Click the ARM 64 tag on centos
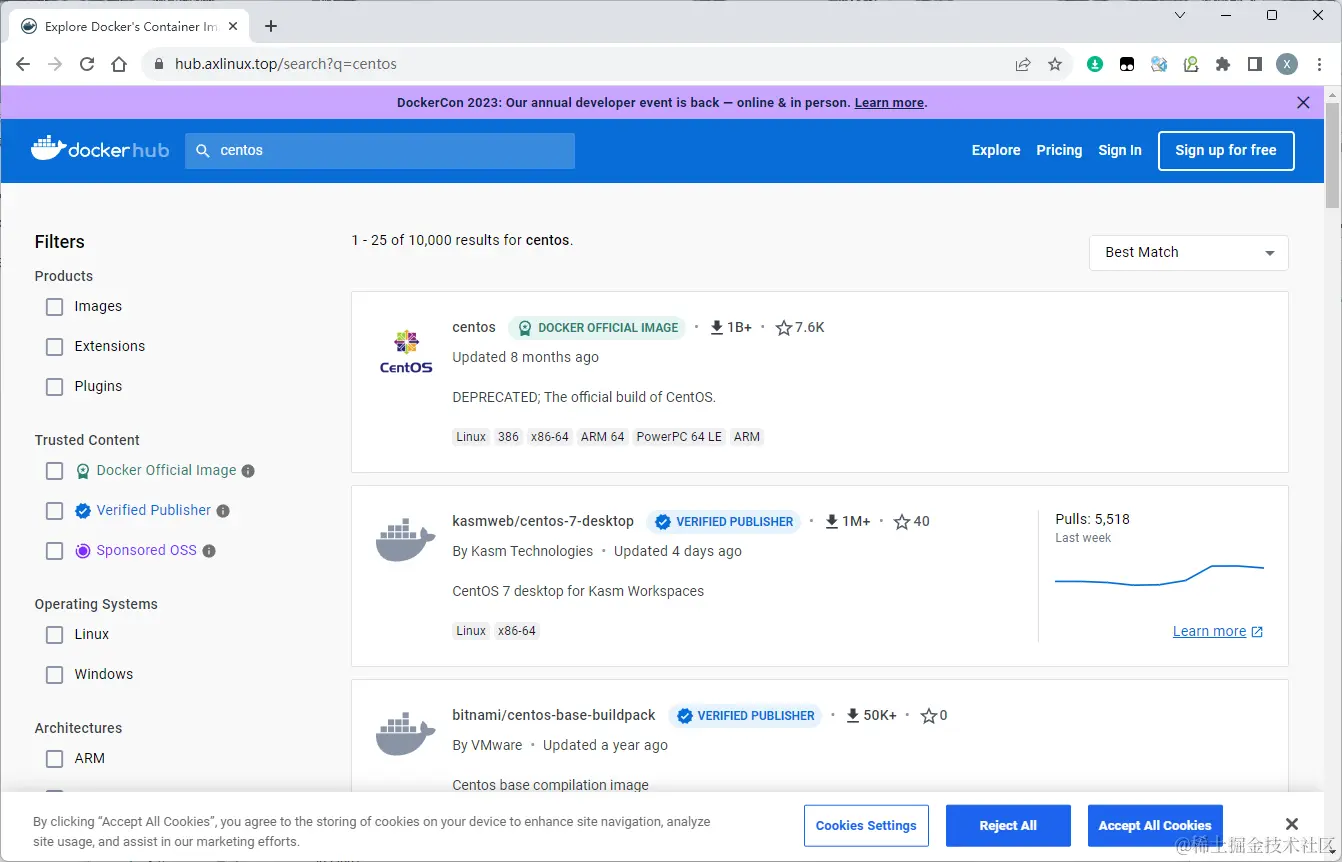The image size is (1342, 862). click(603, 437)
